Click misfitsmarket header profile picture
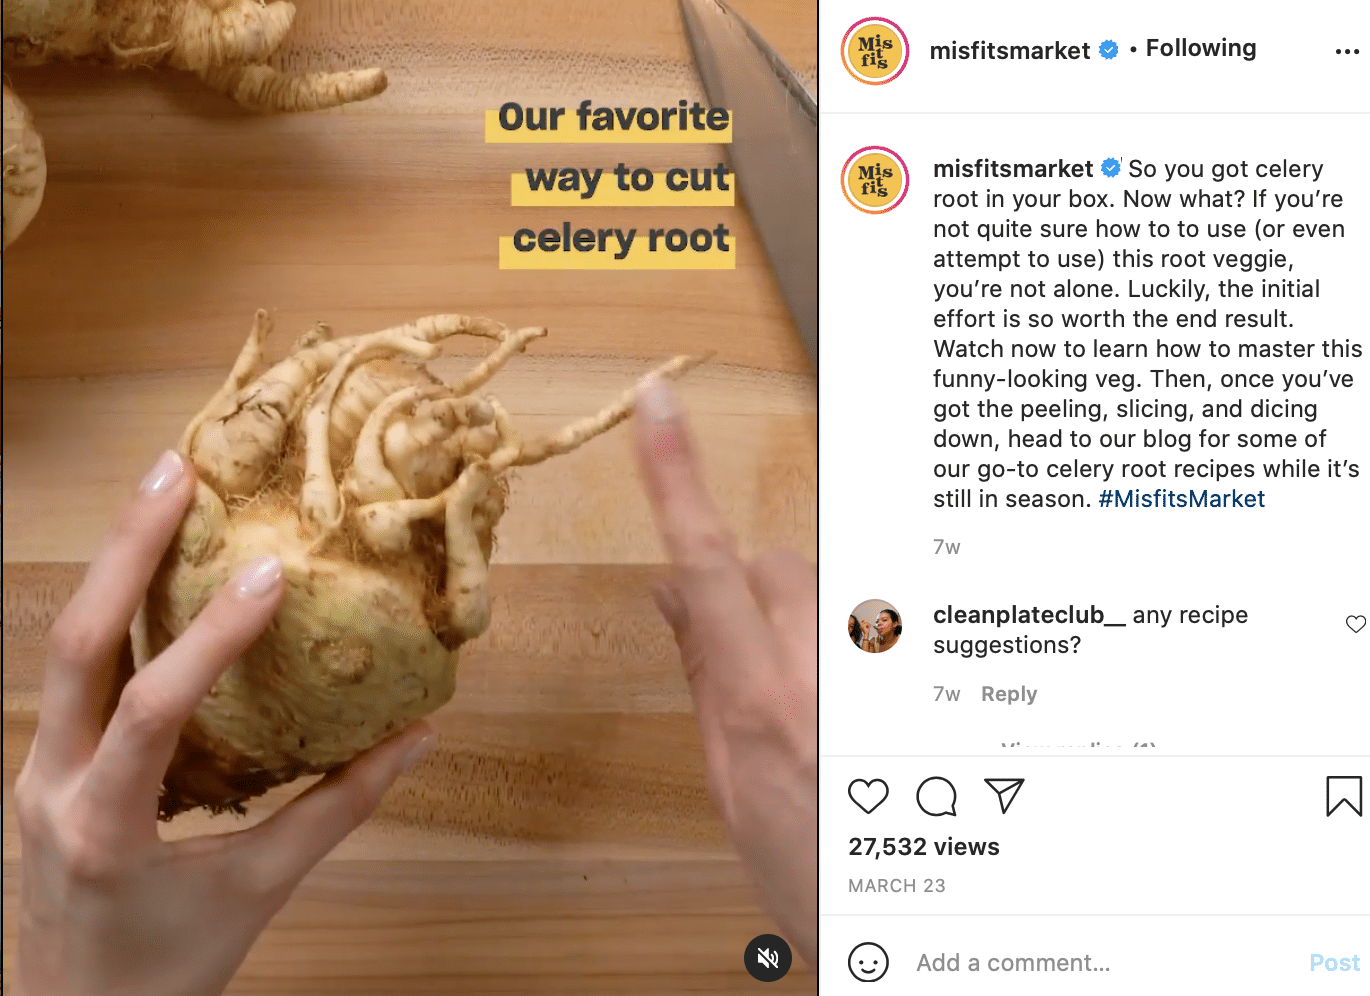1370x996 pixels. coord(875,51)
